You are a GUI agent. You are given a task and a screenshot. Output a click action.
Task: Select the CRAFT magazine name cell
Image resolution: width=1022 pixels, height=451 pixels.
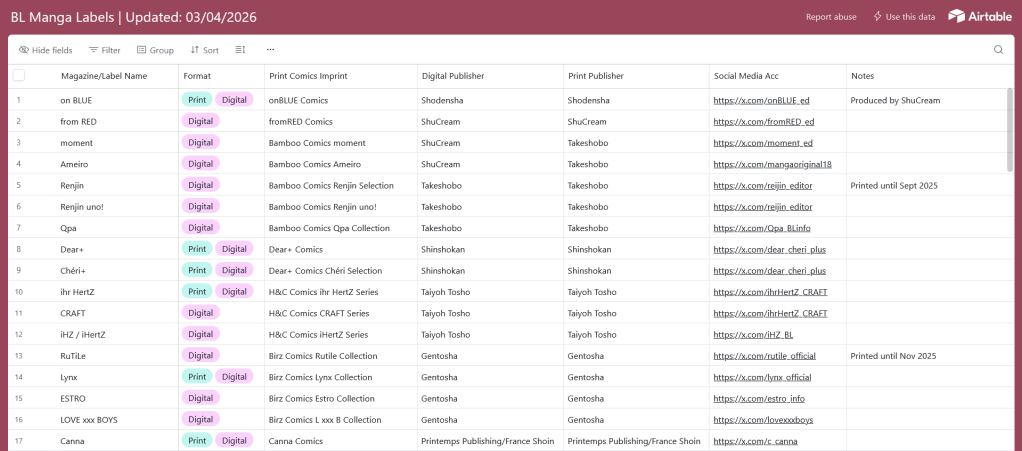pyautogui.click(x=73, y=313)
